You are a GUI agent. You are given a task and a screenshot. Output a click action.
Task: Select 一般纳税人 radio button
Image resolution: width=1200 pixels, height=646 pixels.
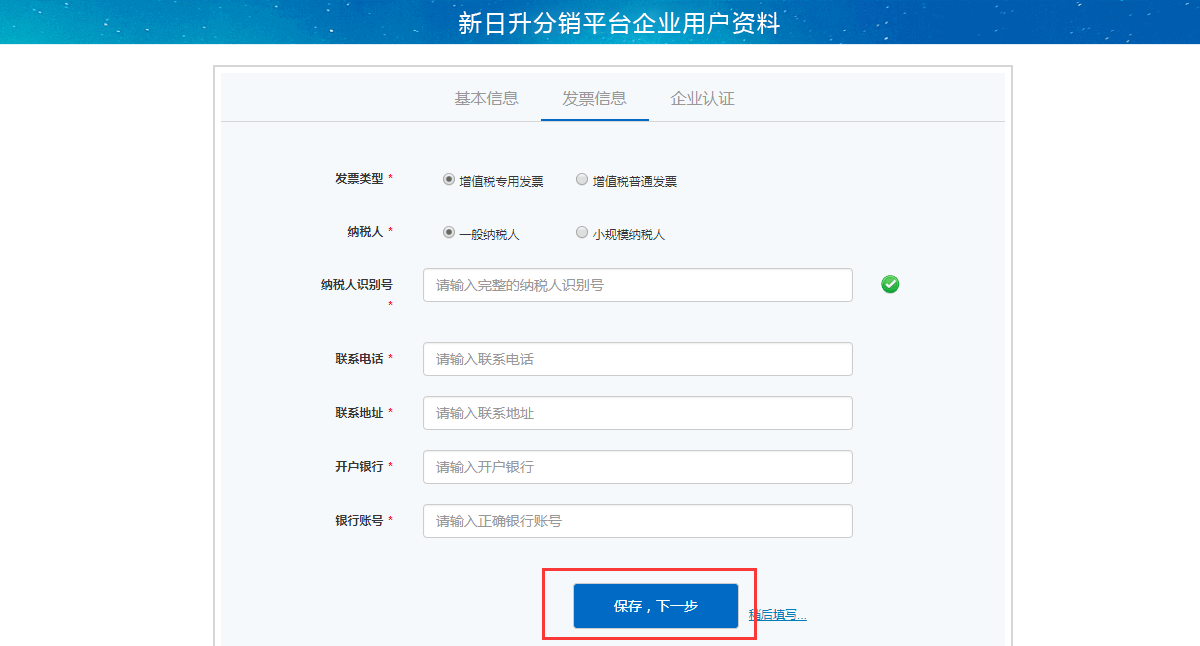[x=449, y=233]
